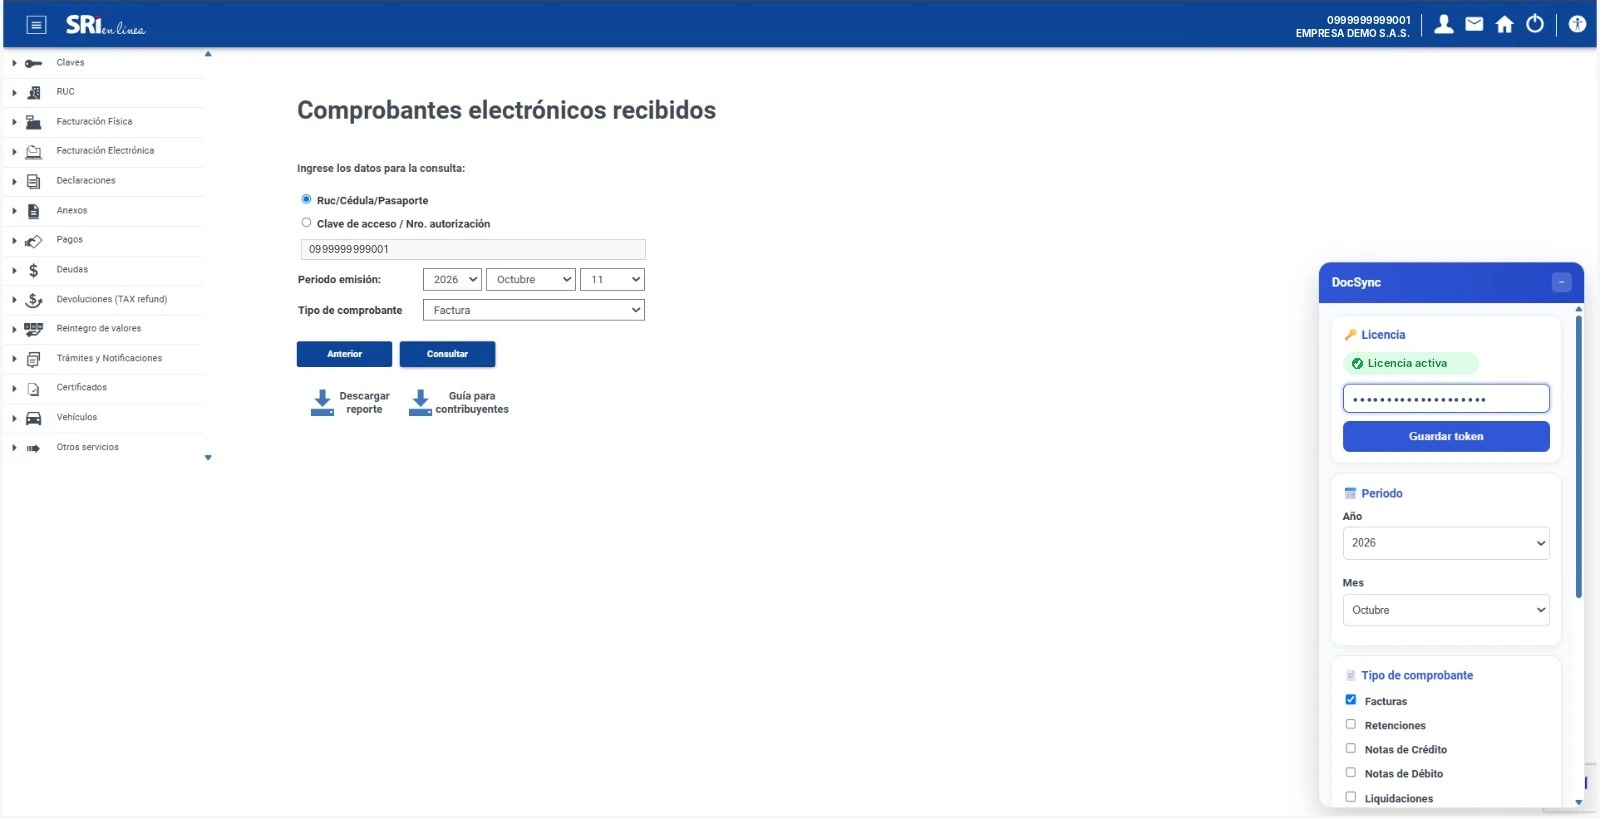Image resolution: width=1600 pixels, height=819 pixels.
Task: Check the Liquidaciones checkbox
Action: click(x=1351, y=797)
